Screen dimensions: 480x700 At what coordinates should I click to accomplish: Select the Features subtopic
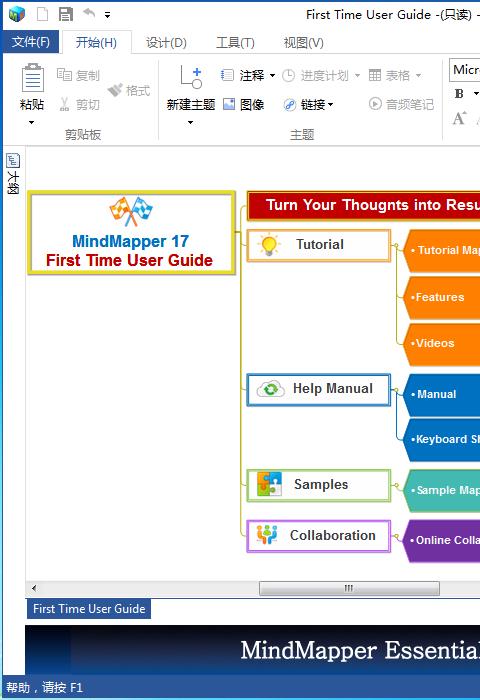point(443,298)
